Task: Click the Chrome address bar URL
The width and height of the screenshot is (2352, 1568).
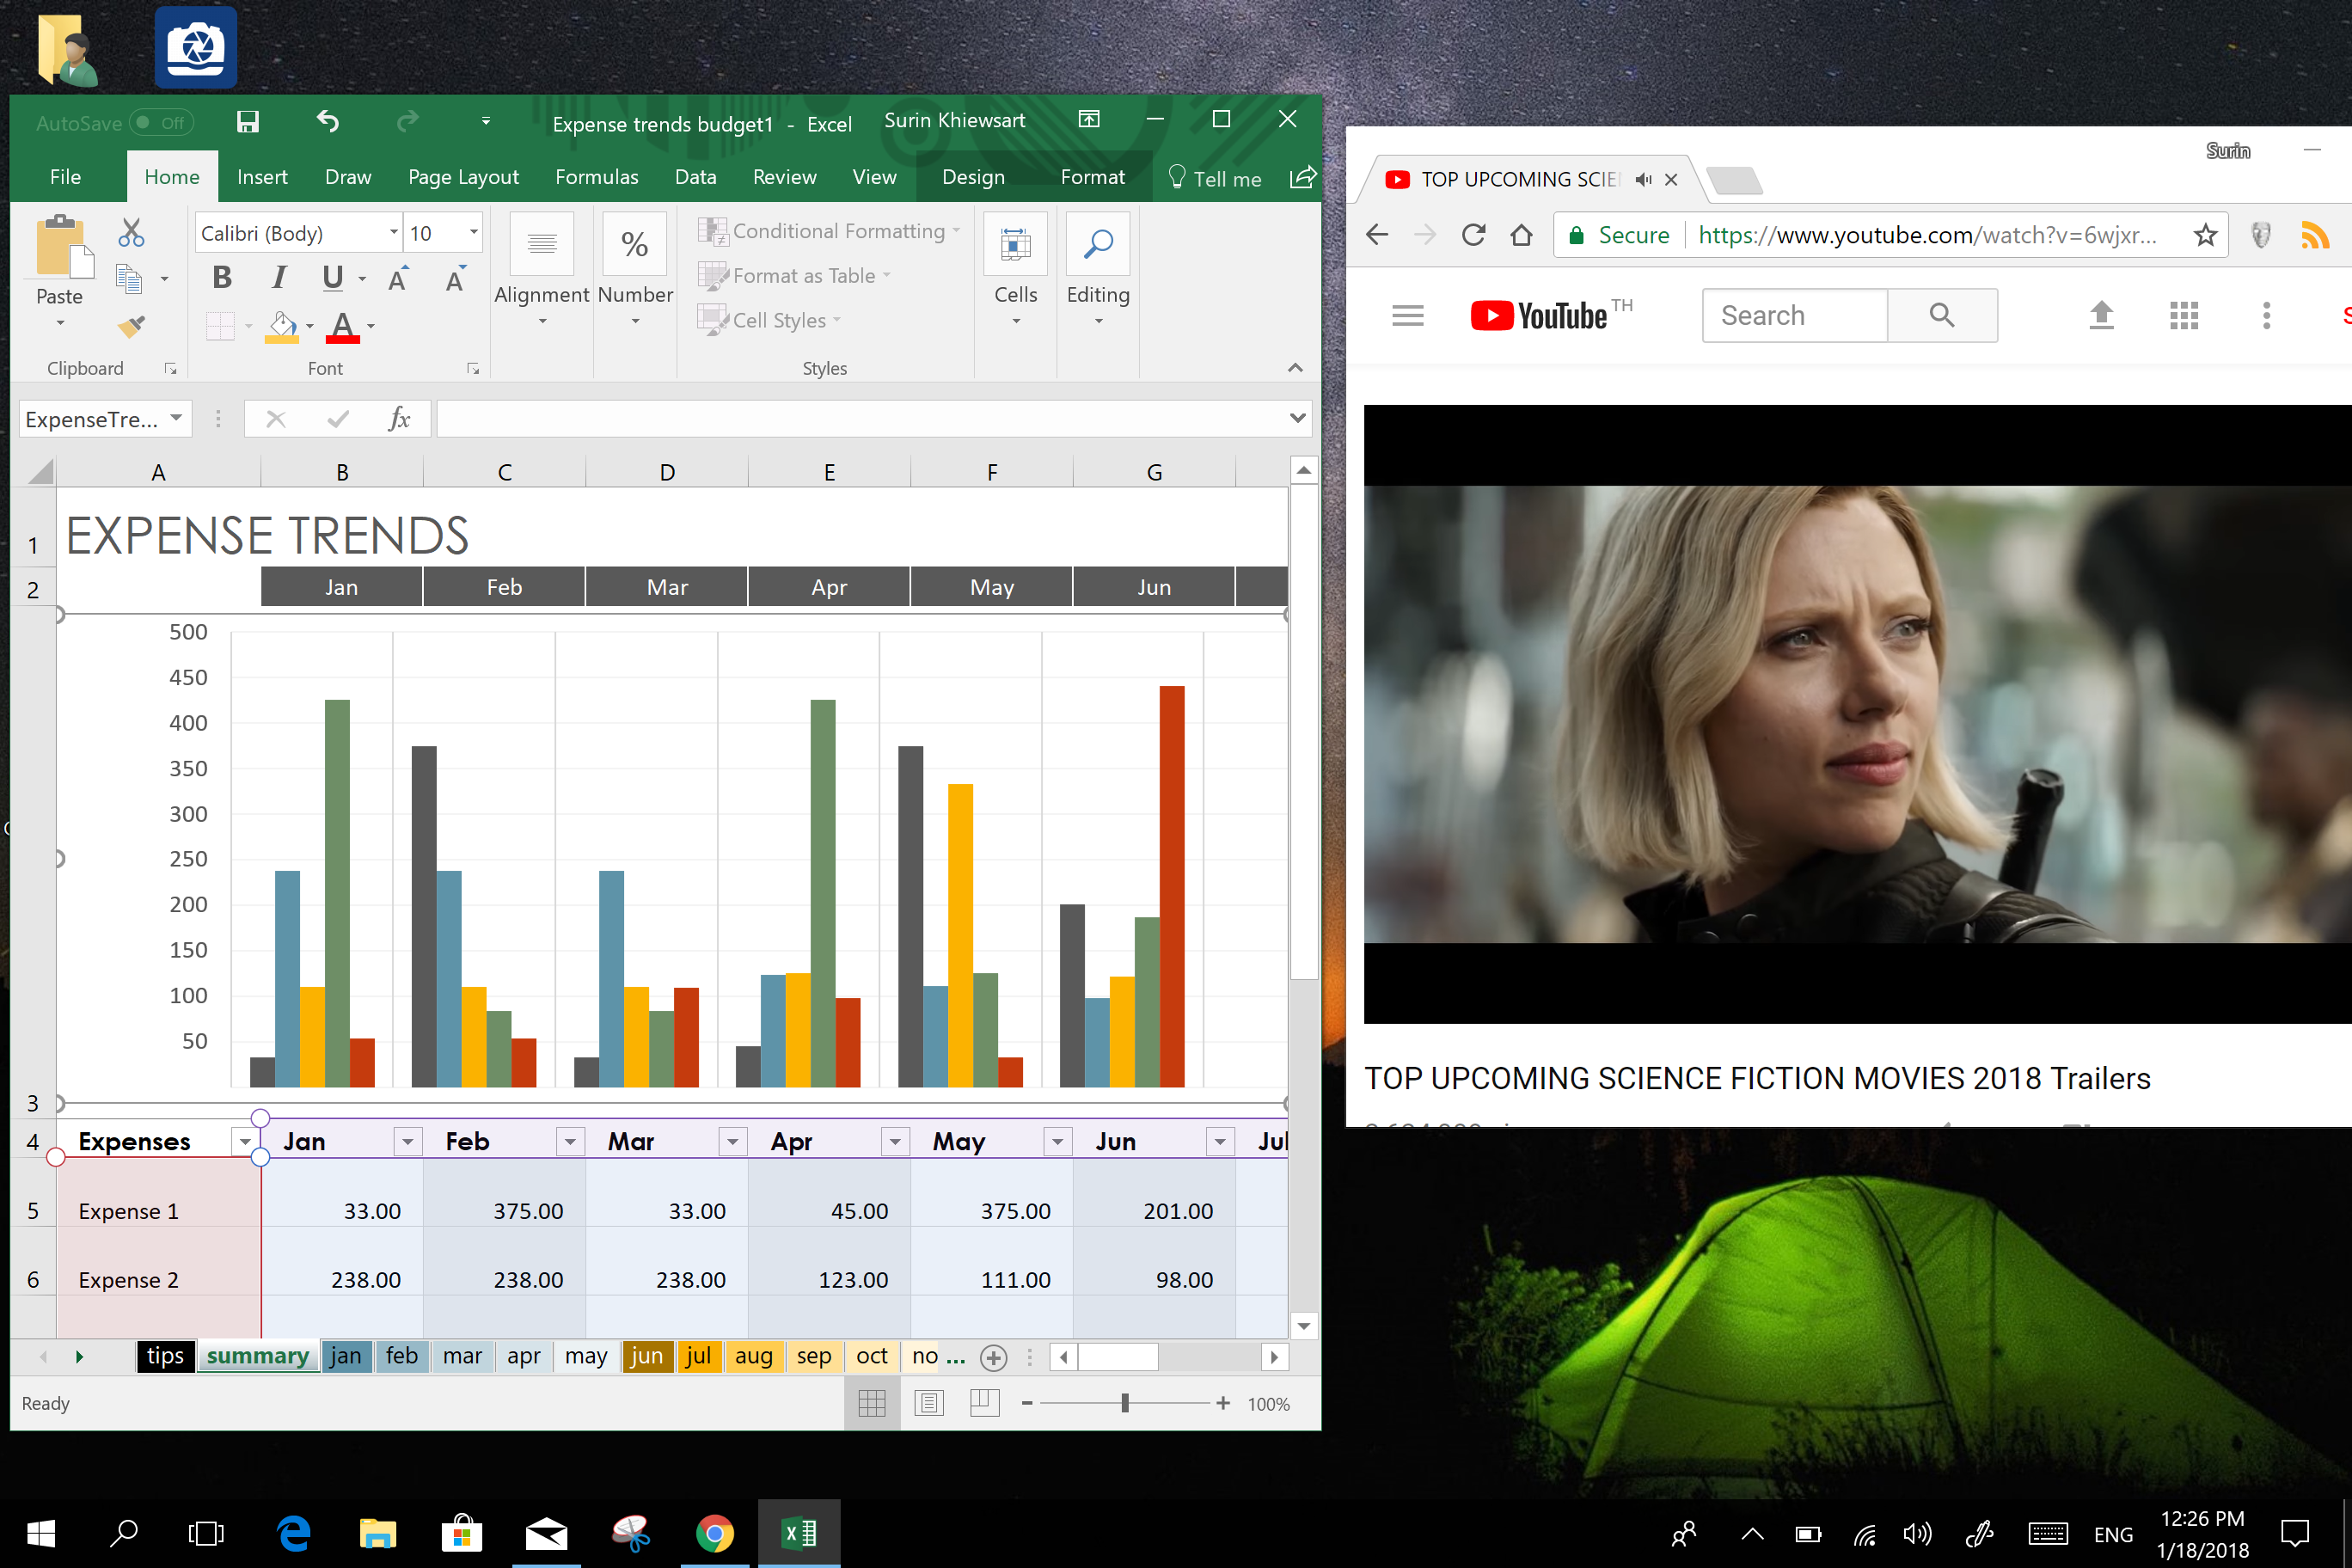Action: click(x=1927, y=235)
